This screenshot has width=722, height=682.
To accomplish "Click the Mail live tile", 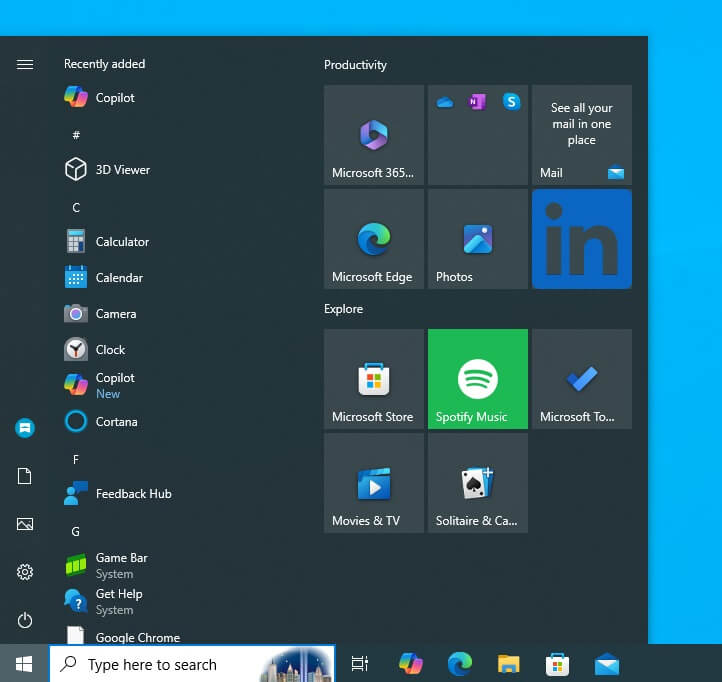I will tap(581, 135).
